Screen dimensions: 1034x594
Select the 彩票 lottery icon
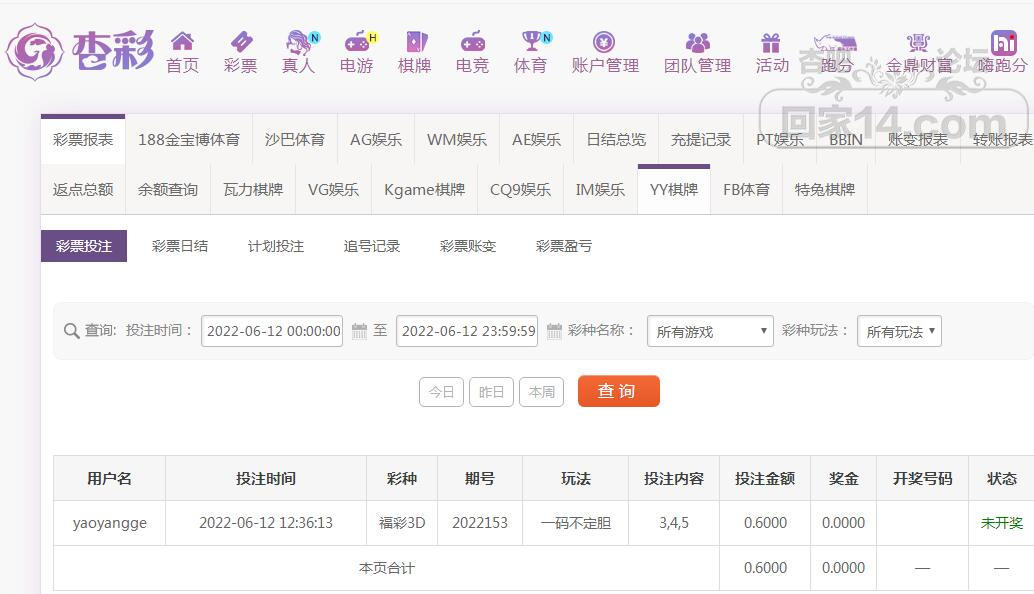click(240, 52)
